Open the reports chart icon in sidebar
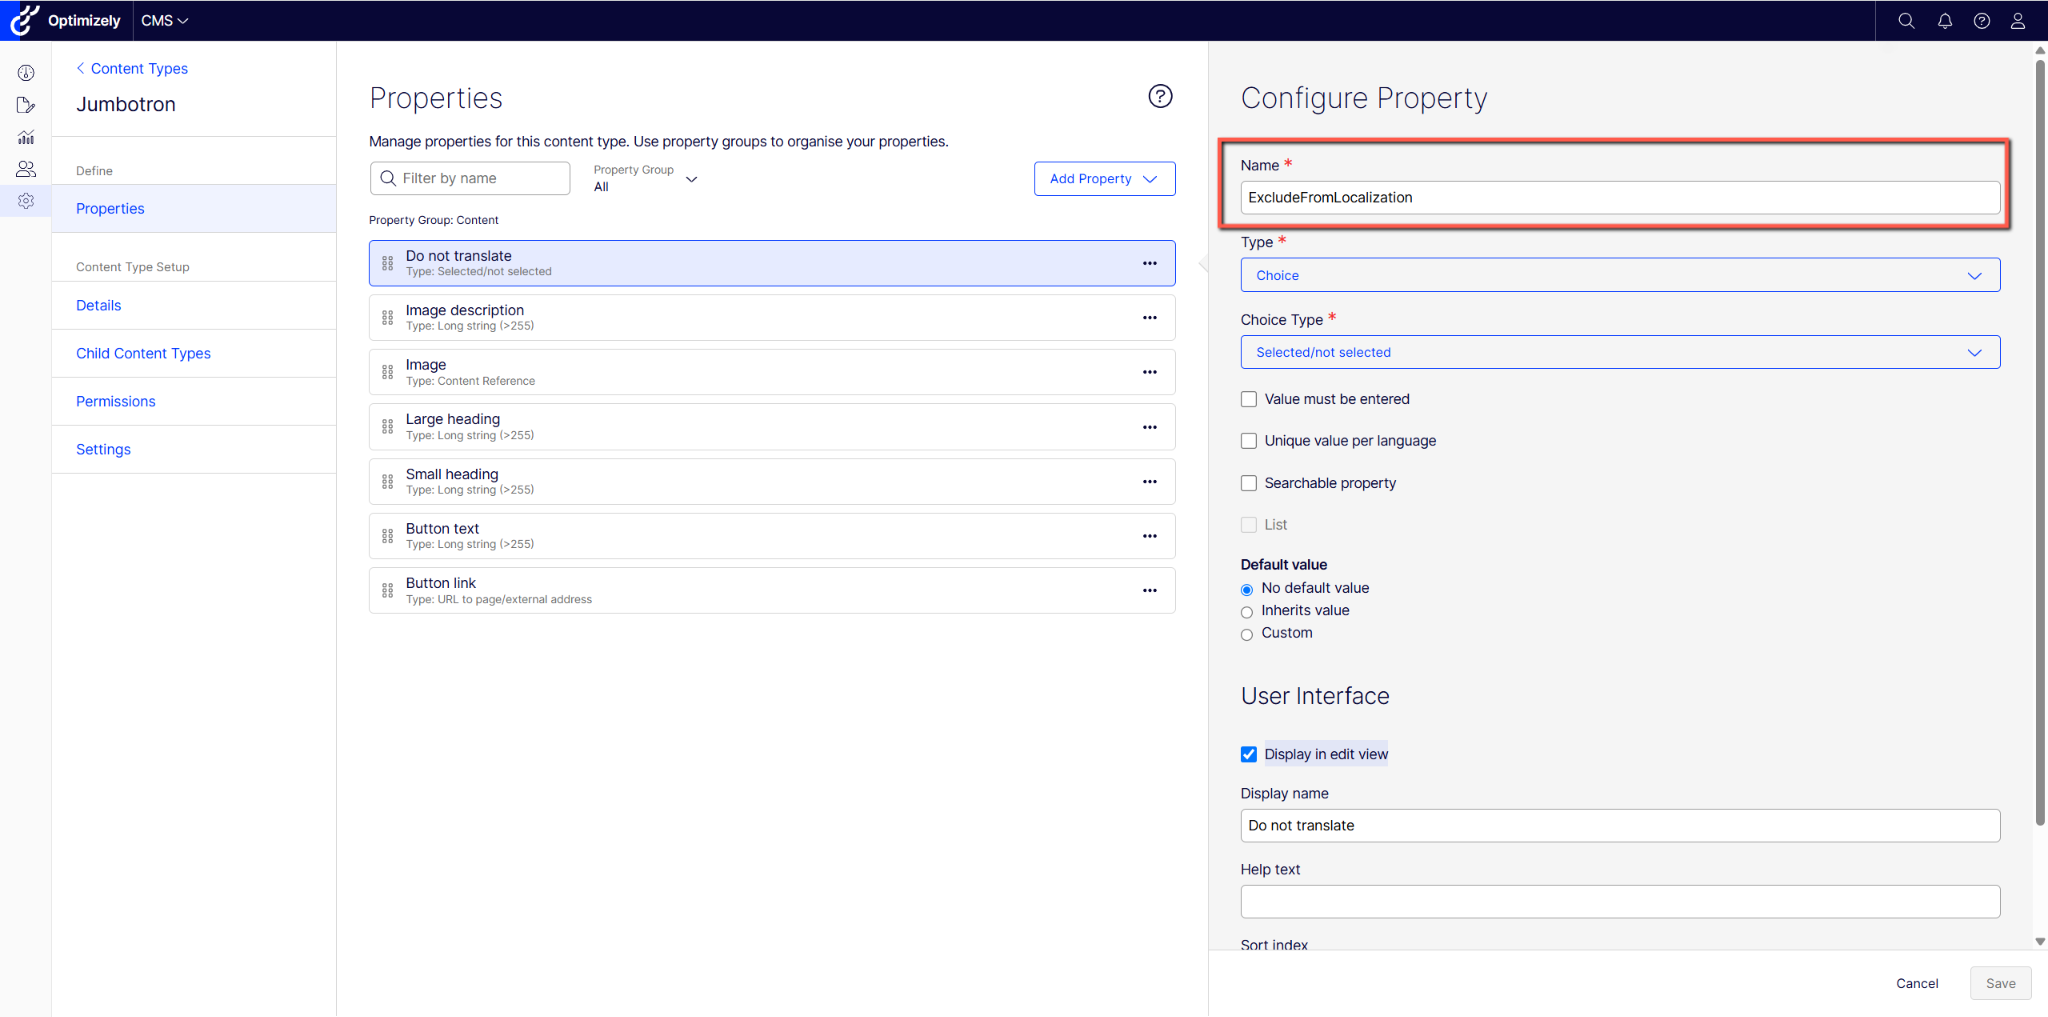 26,137
